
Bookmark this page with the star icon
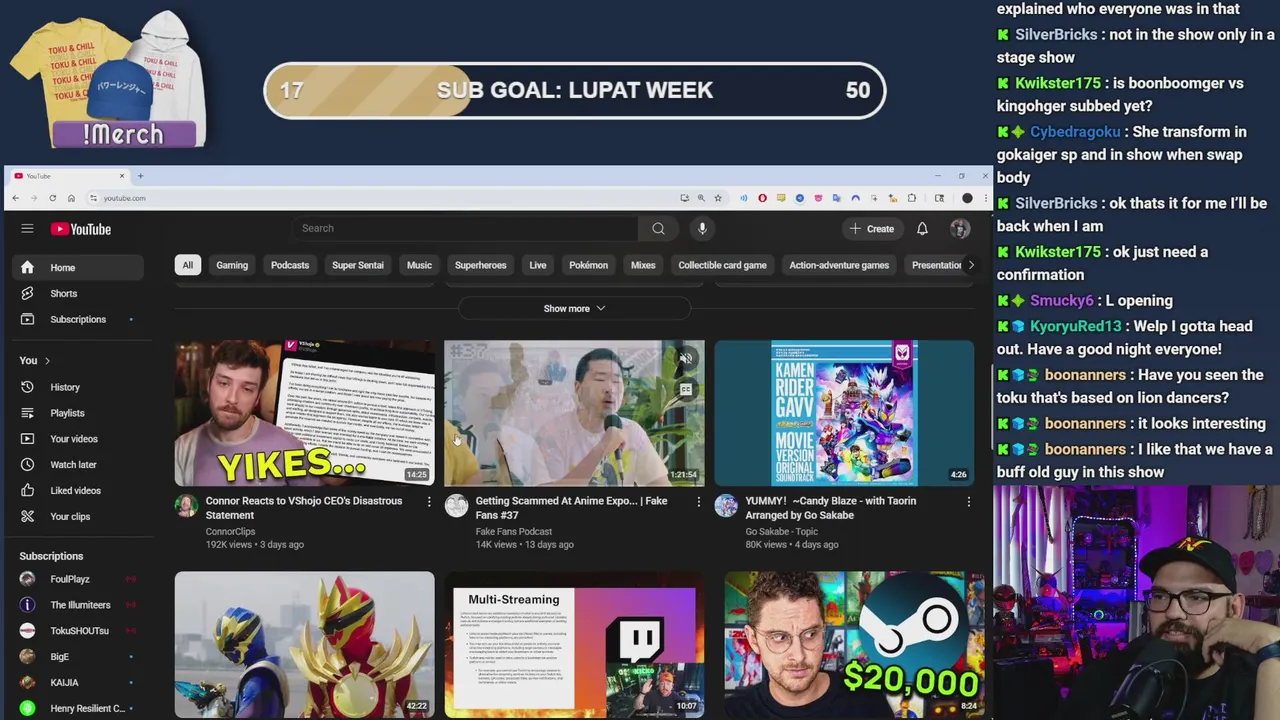[x=718, y=198]
